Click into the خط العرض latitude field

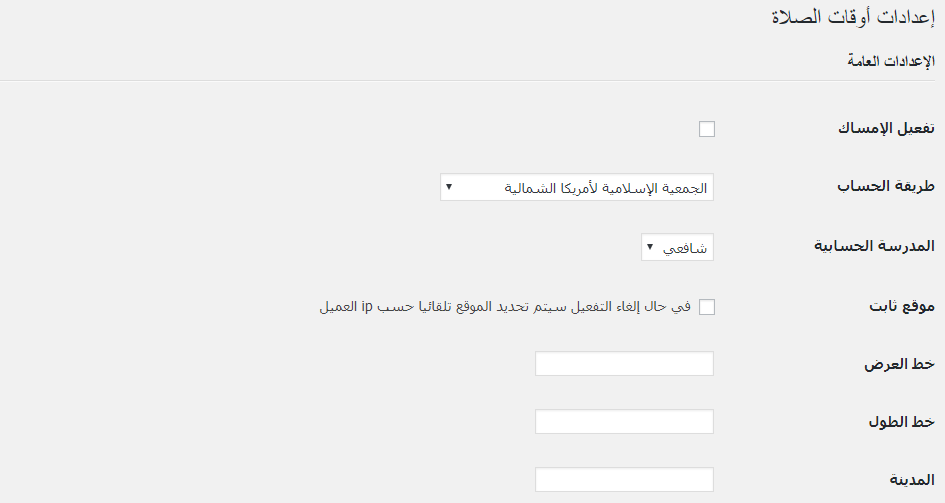(625, 364)
